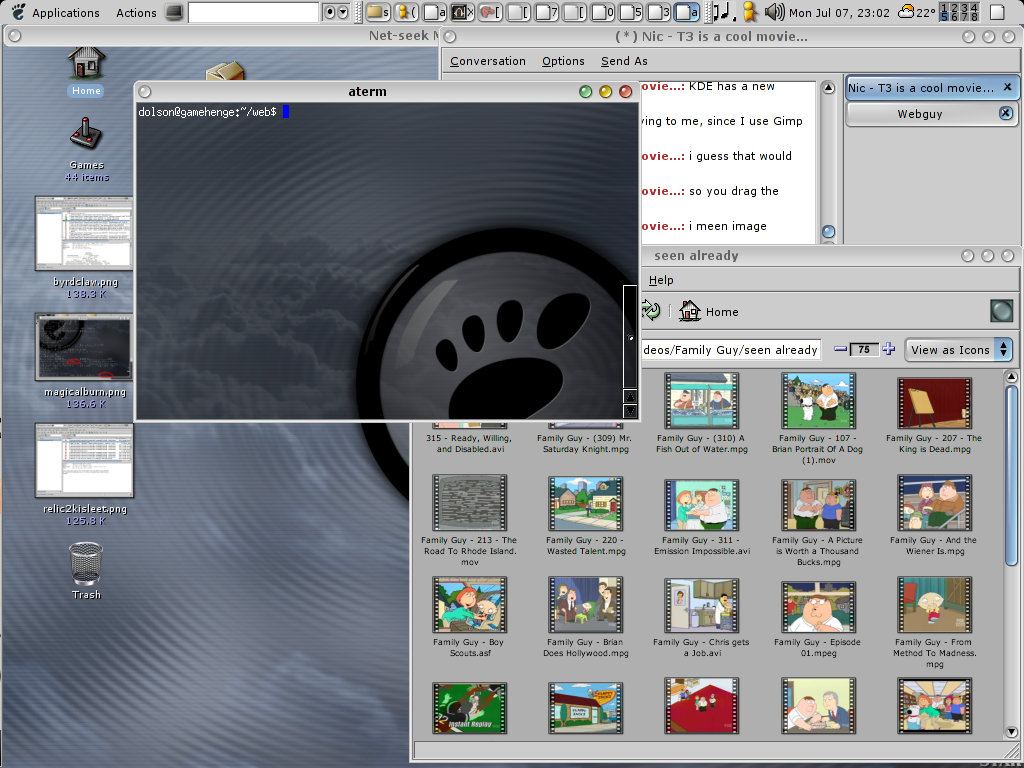Select the 'Nic - T3 is a cool movie...' chat tab
The image size is (1024, 768).
[921, 88]
